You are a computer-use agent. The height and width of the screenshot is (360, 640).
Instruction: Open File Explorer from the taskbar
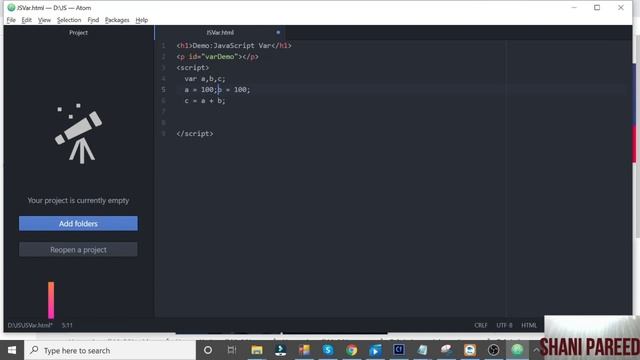pos(257,350)
